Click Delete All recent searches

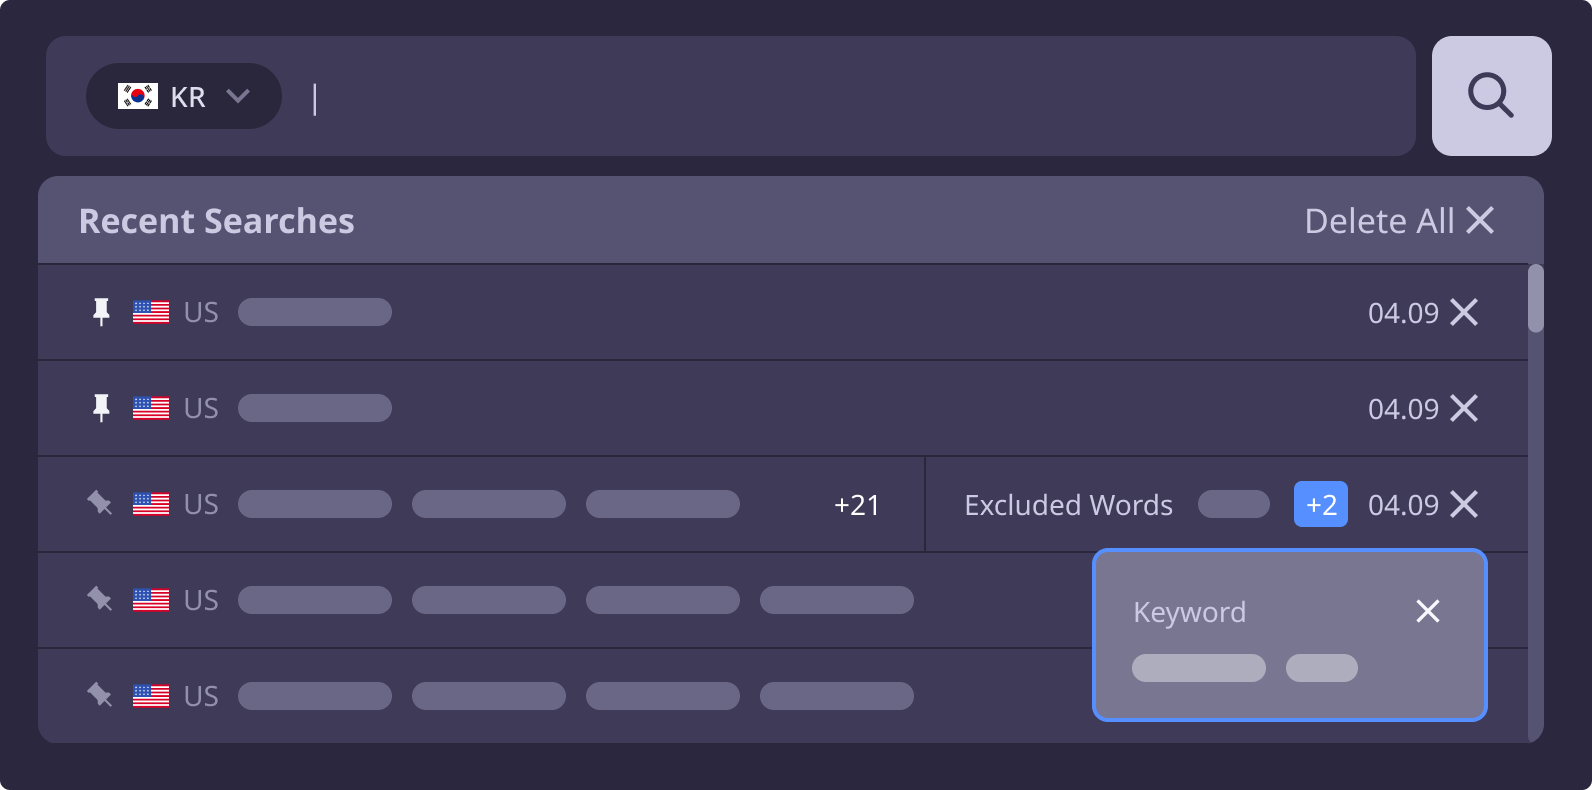(x=1398, y=221)
